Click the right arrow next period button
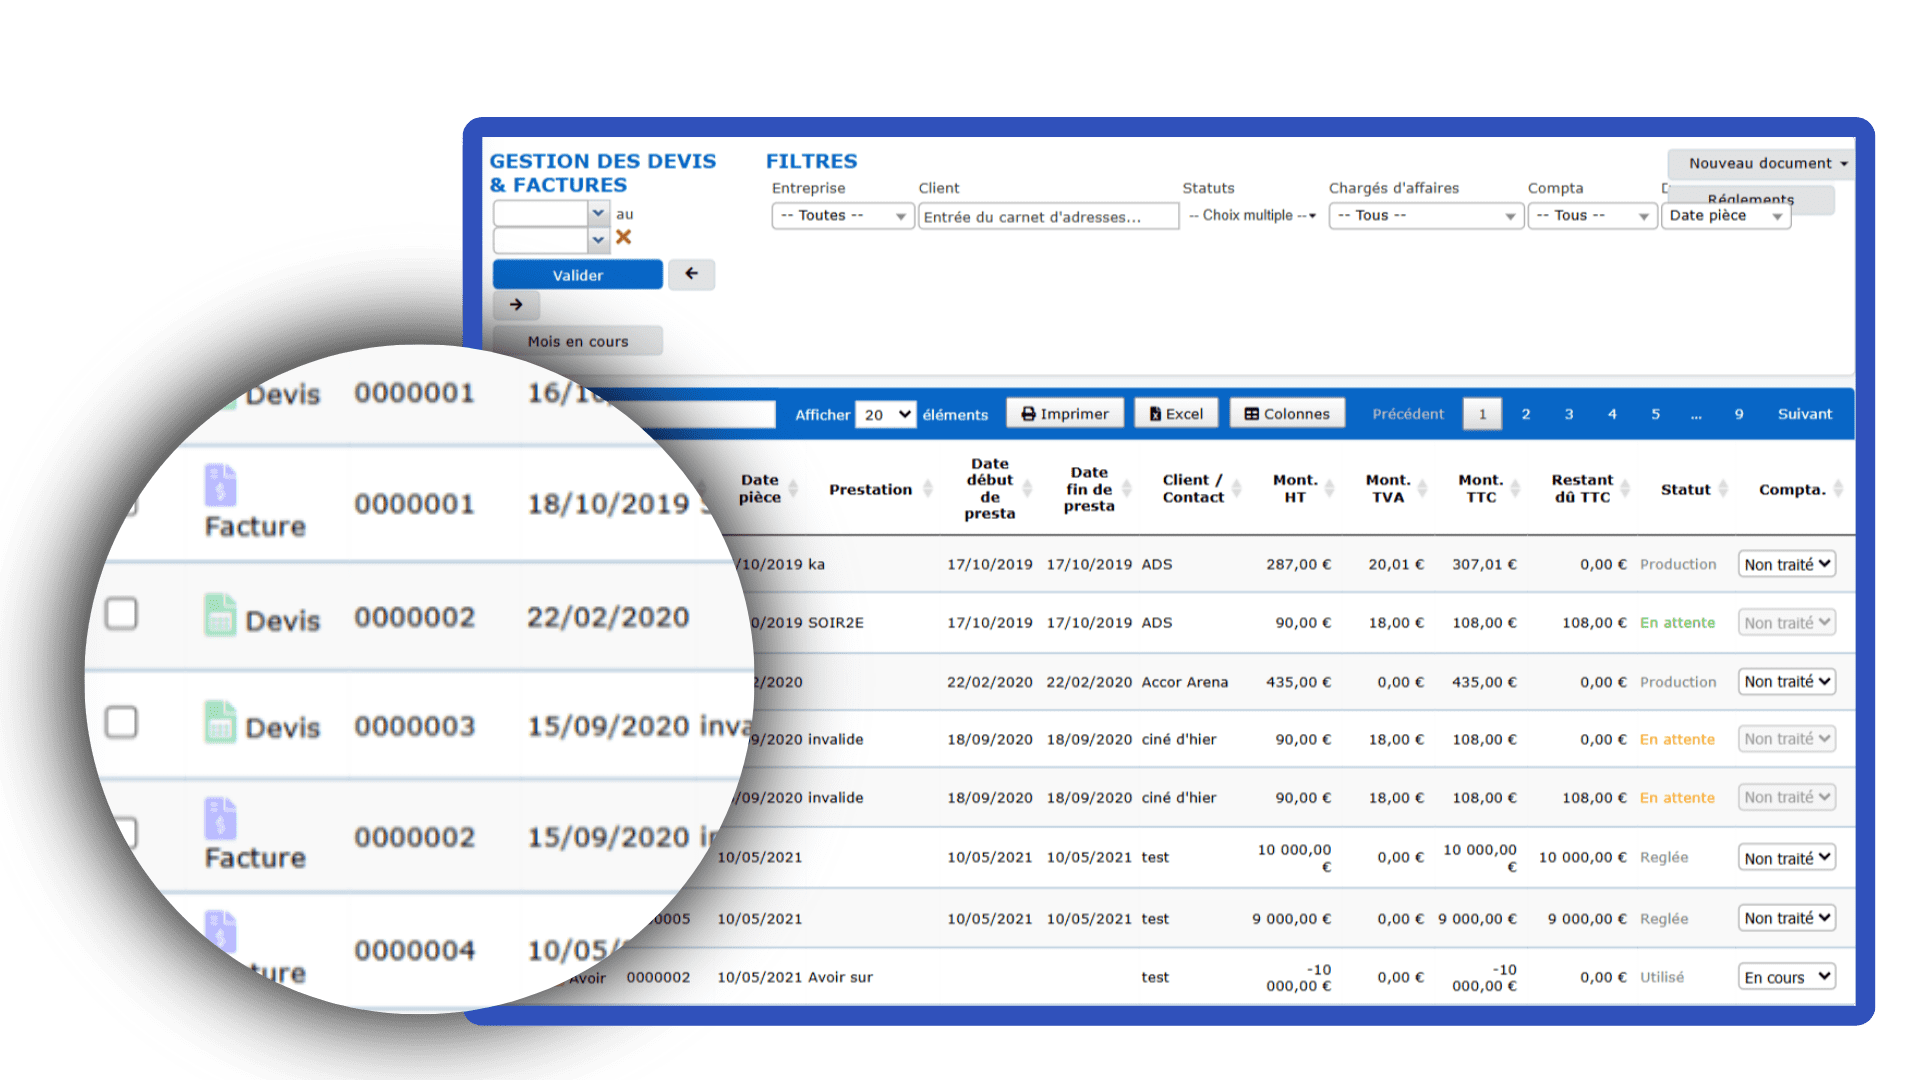Image resolution: width=1920 pixels, height=1080 pixels. pyautogui.click(x=516, y=305)
